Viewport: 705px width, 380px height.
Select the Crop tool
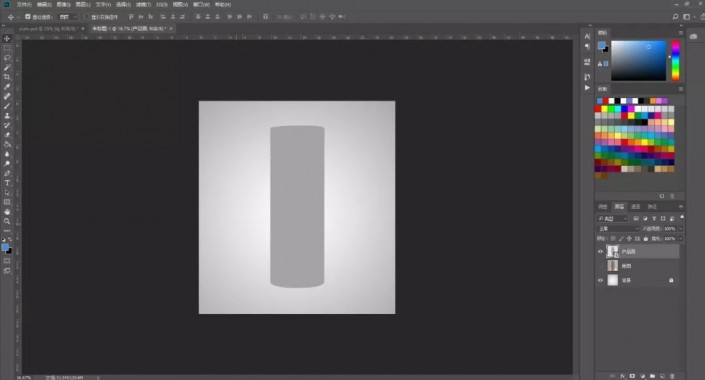coord(7,77)
